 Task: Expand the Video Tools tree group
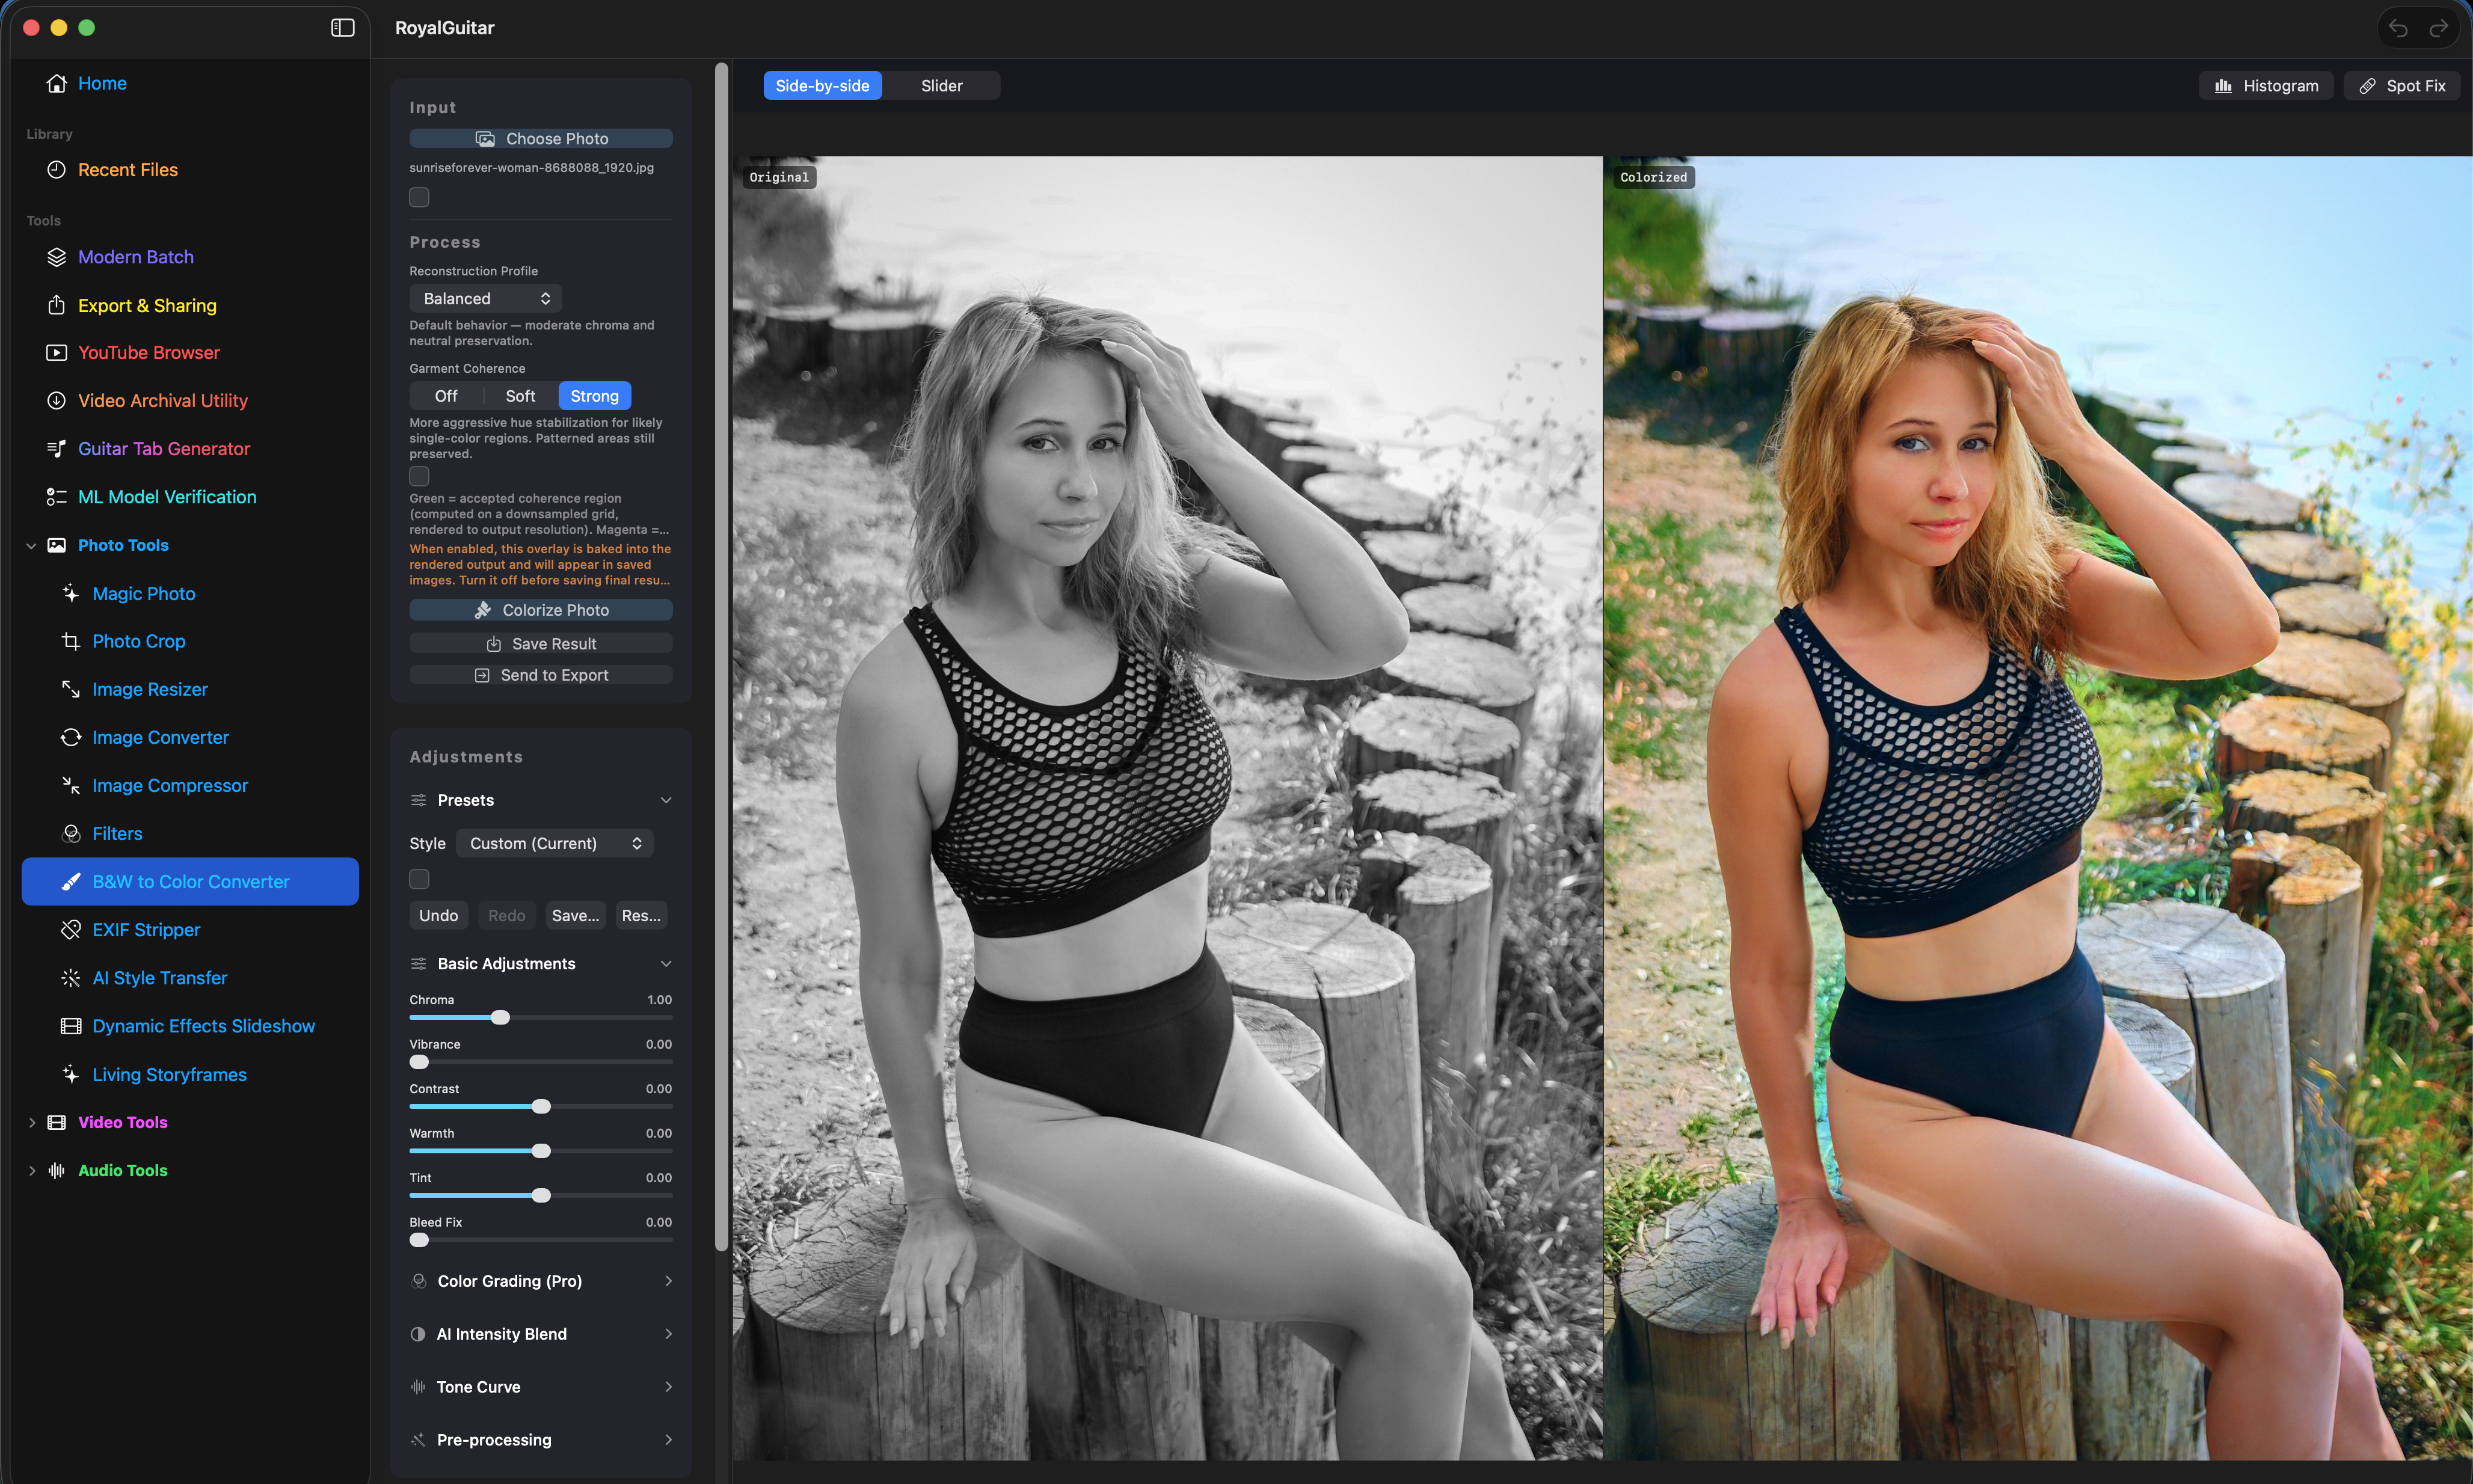point(31,1123)
